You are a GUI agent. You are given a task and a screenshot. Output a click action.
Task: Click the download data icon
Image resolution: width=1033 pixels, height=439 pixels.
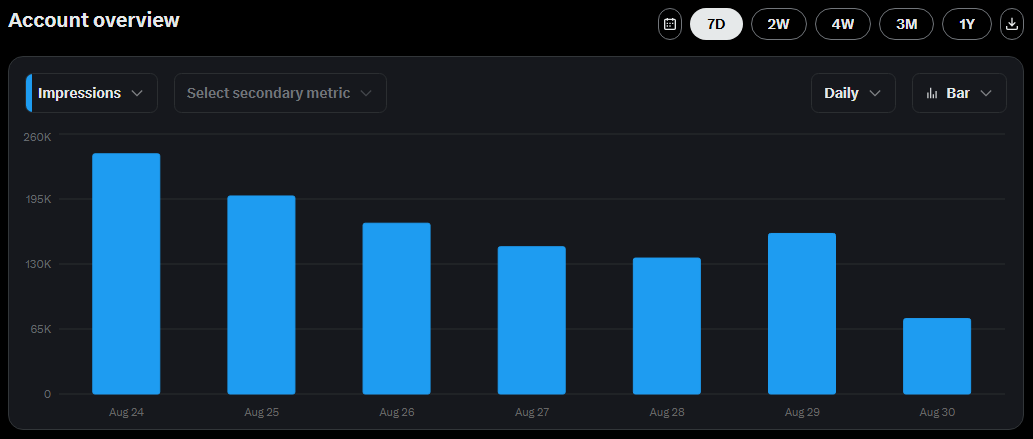pos(1012,24)
